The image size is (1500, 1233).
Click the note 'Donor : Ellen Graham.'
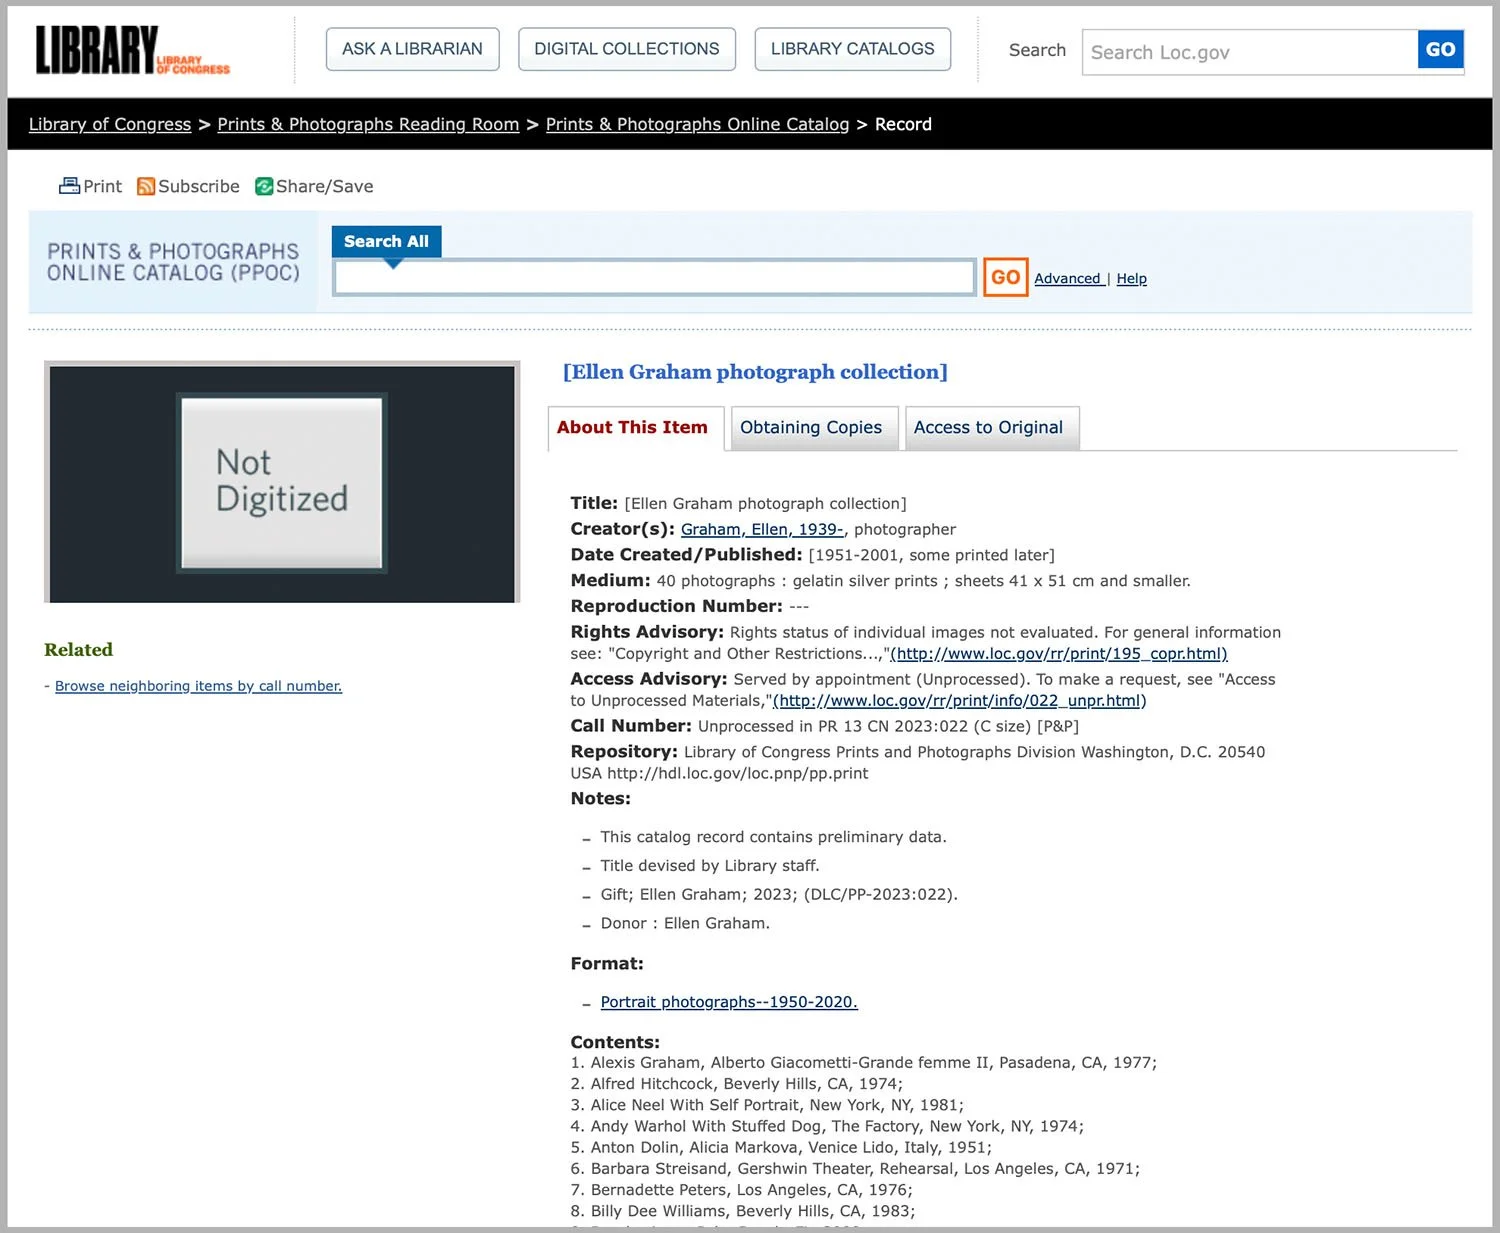[x=685, y=923]
